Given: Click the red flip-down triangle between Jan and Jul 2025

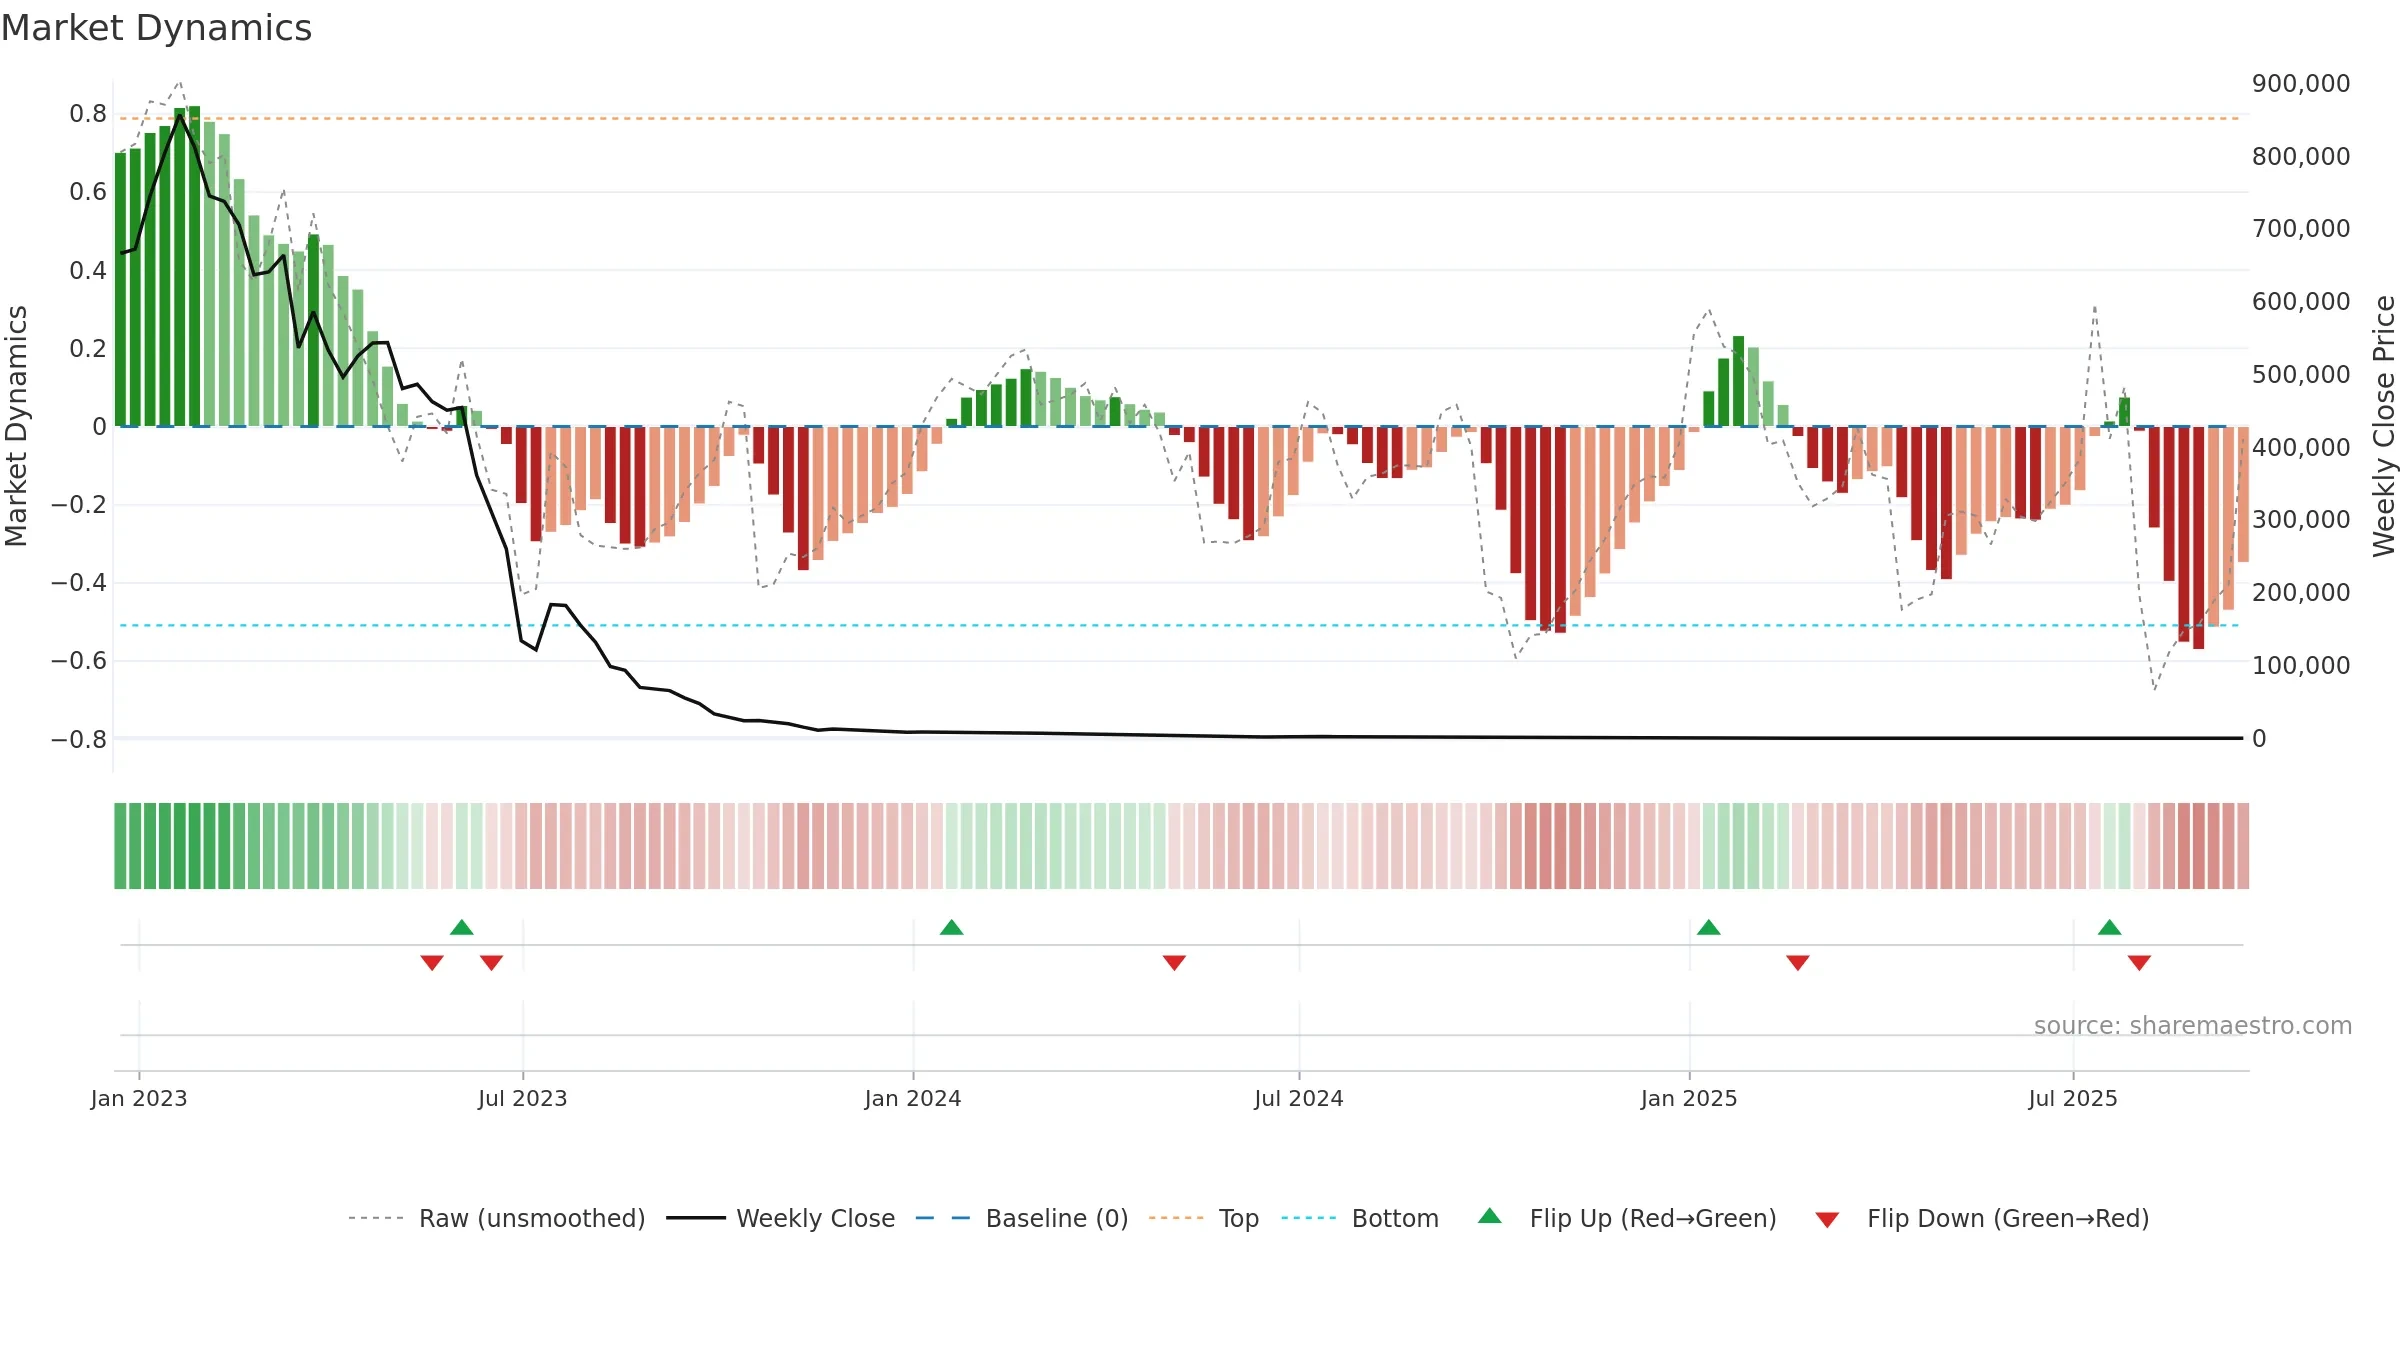Looking at the screenshot, I should [1798, 962].
